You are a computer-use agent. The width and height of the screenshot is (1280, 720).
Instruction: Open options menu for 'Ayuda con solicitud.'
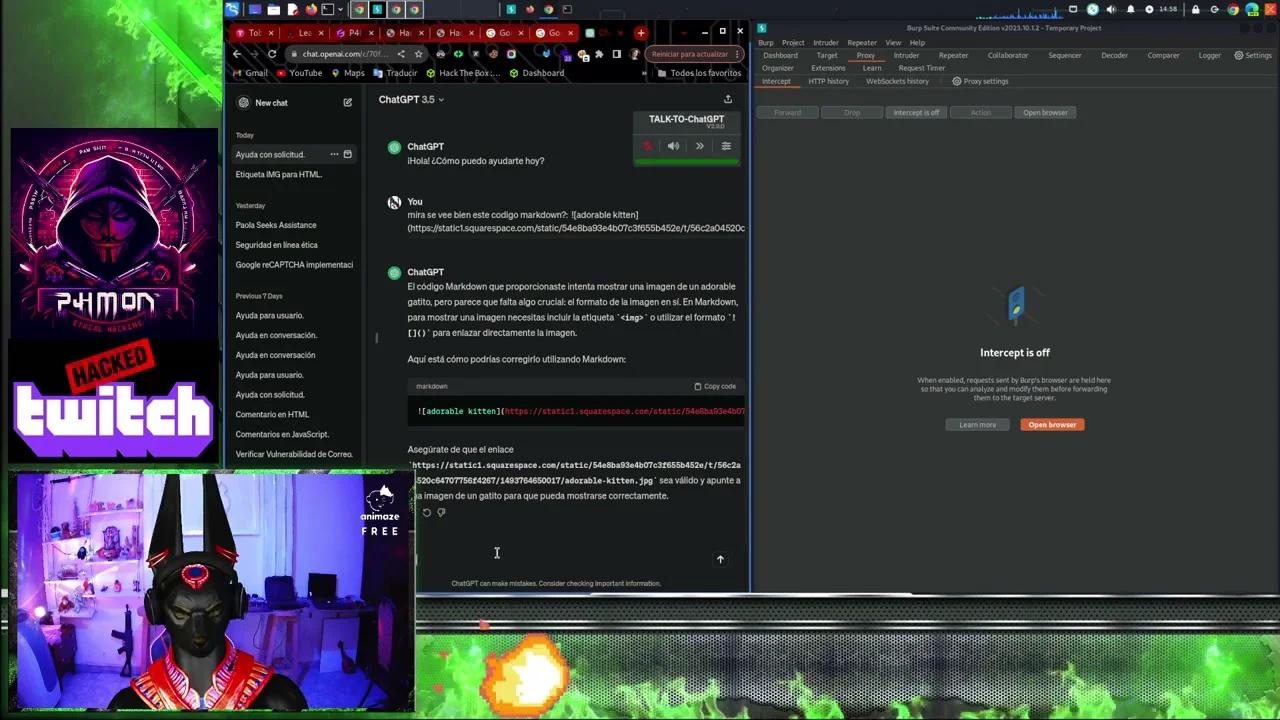(334, 154)
